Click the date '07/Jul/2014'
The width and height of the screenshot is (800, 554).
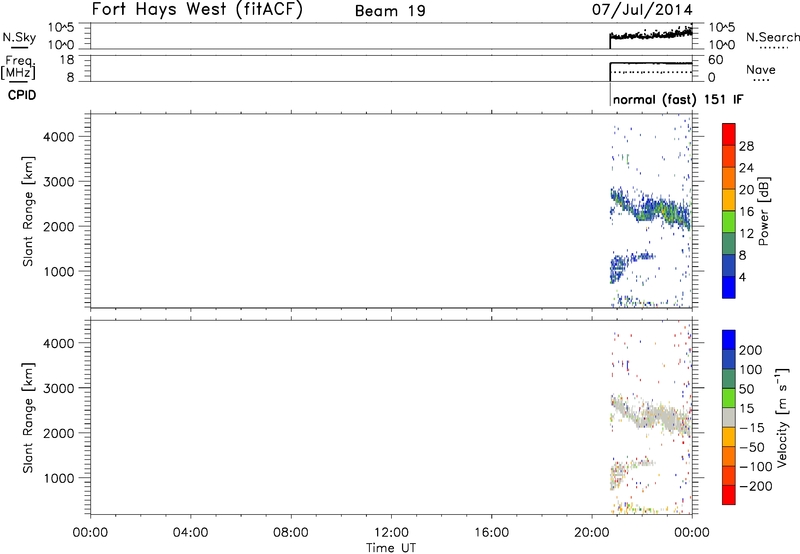tap(642, 10)
